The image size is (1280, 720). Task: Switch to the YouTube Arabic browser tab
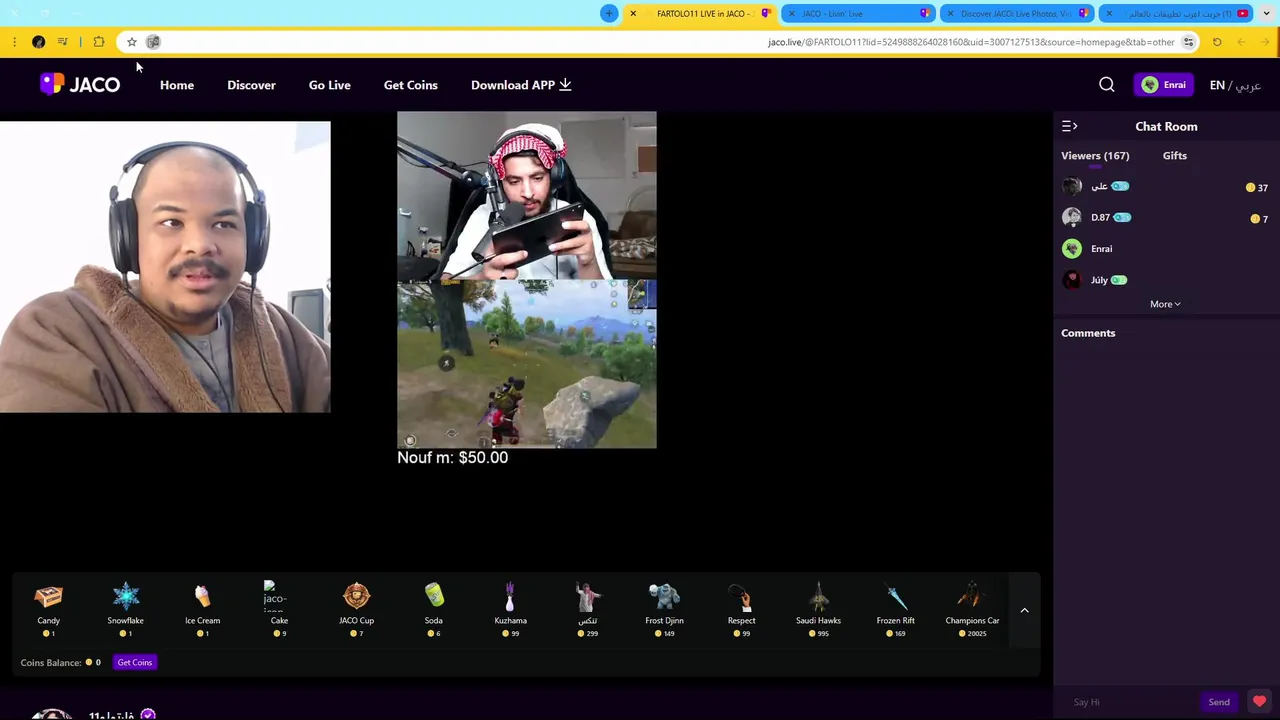tap(1175, 13)
